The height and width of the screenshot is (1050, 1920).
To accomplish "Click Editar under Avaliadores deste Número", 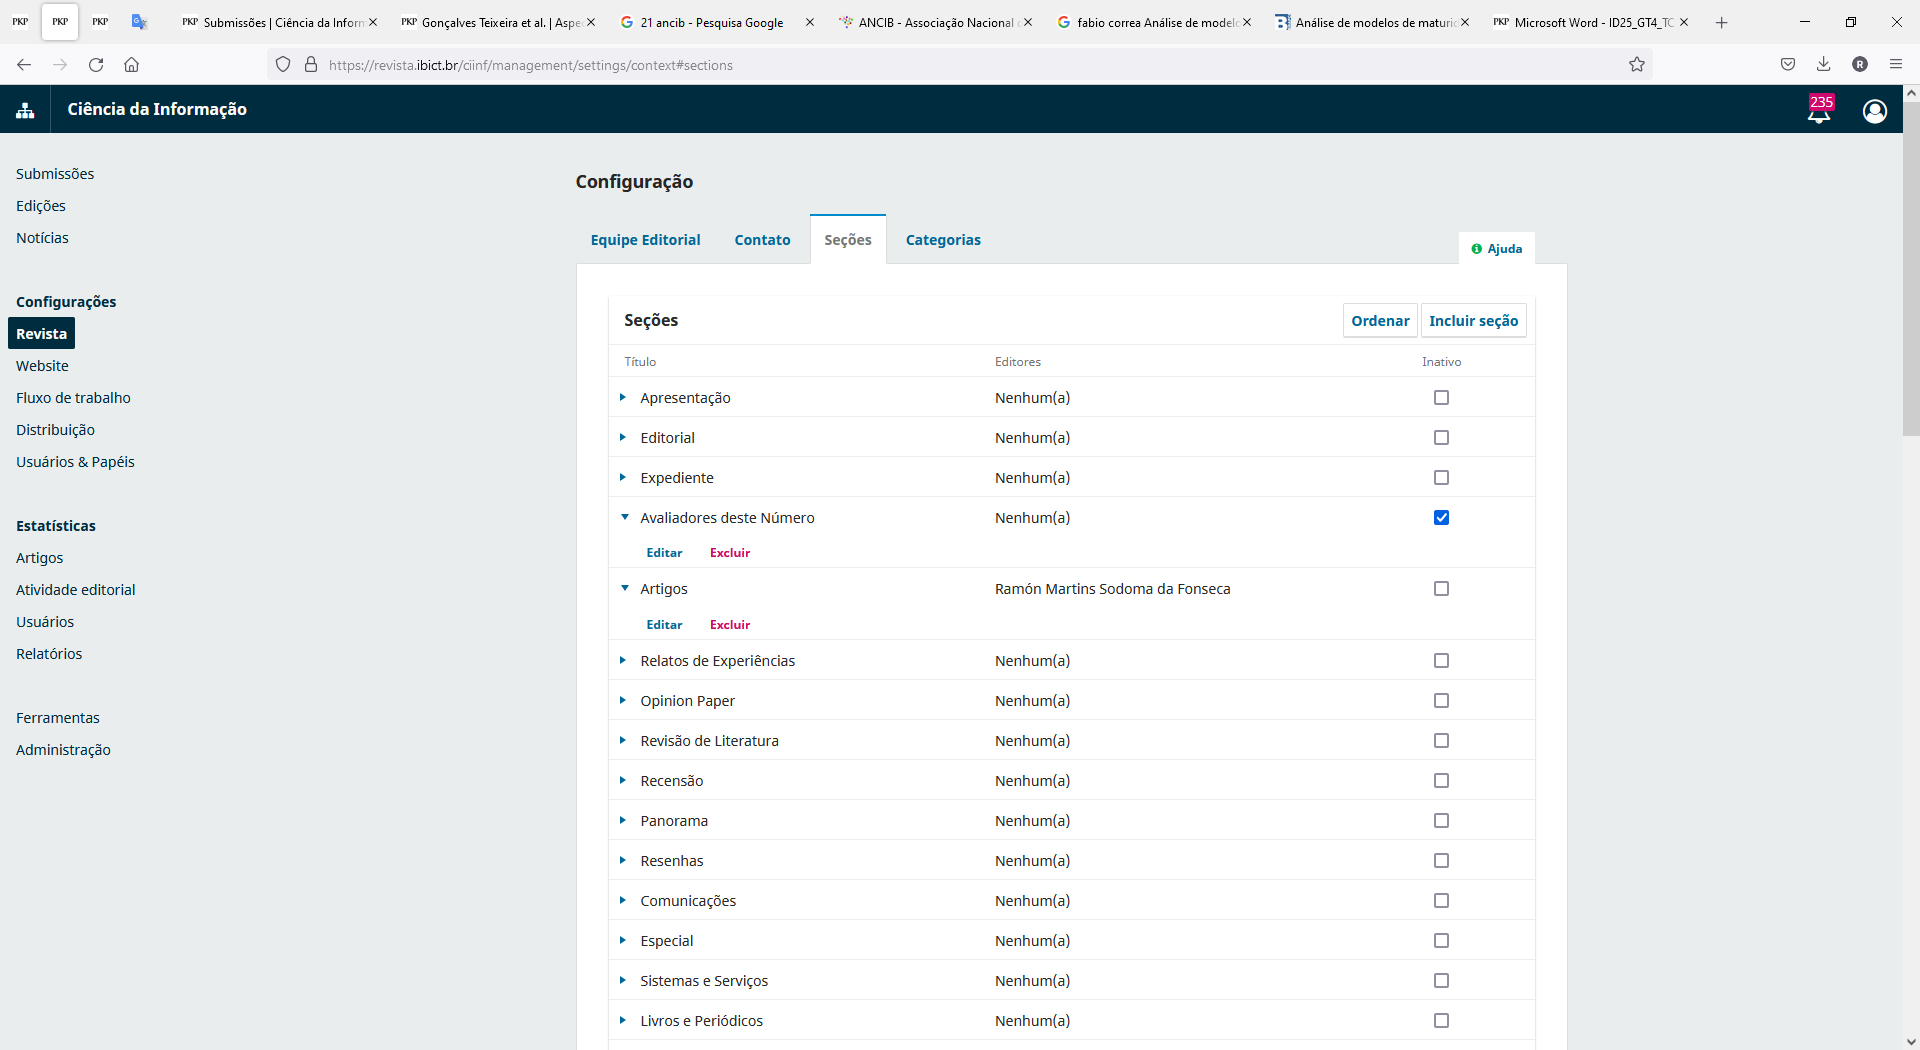I will pyautogui.click(x=664, y=553).
